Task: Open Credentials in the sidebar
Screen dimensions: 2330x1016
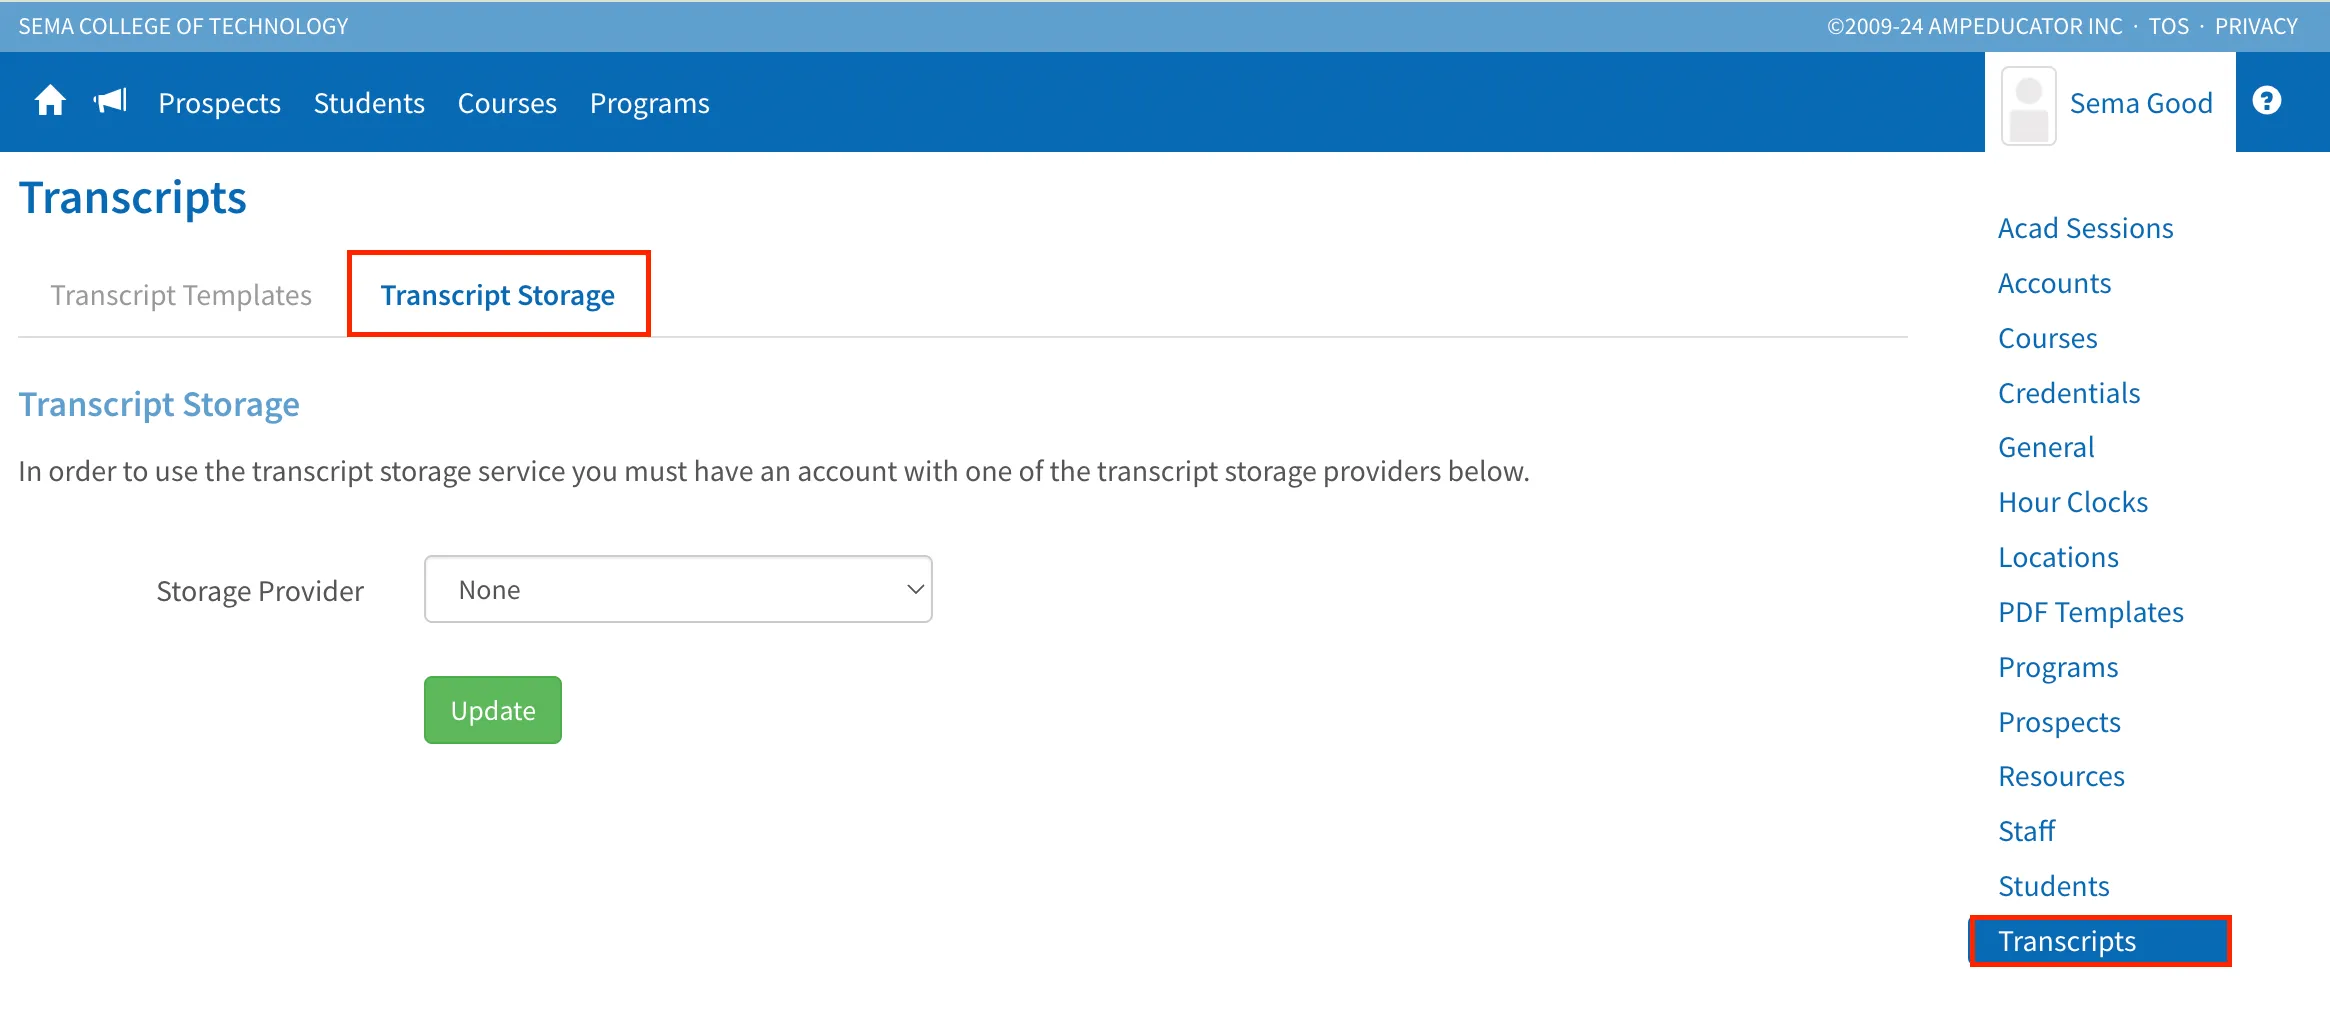Action: pyautogui.click(x=2069, y=393)
